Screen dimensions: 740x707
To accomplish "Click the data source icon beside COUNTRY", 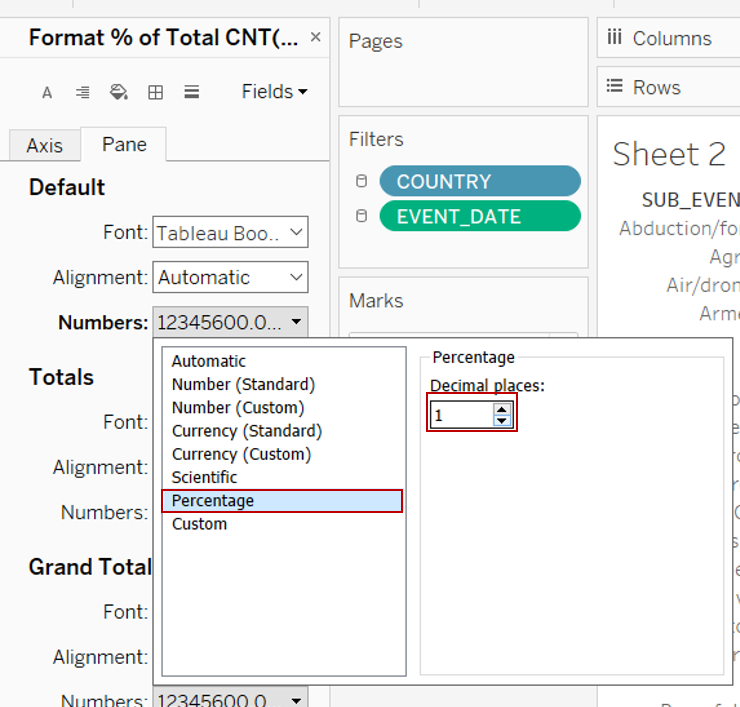I will (x=362, y=181).
